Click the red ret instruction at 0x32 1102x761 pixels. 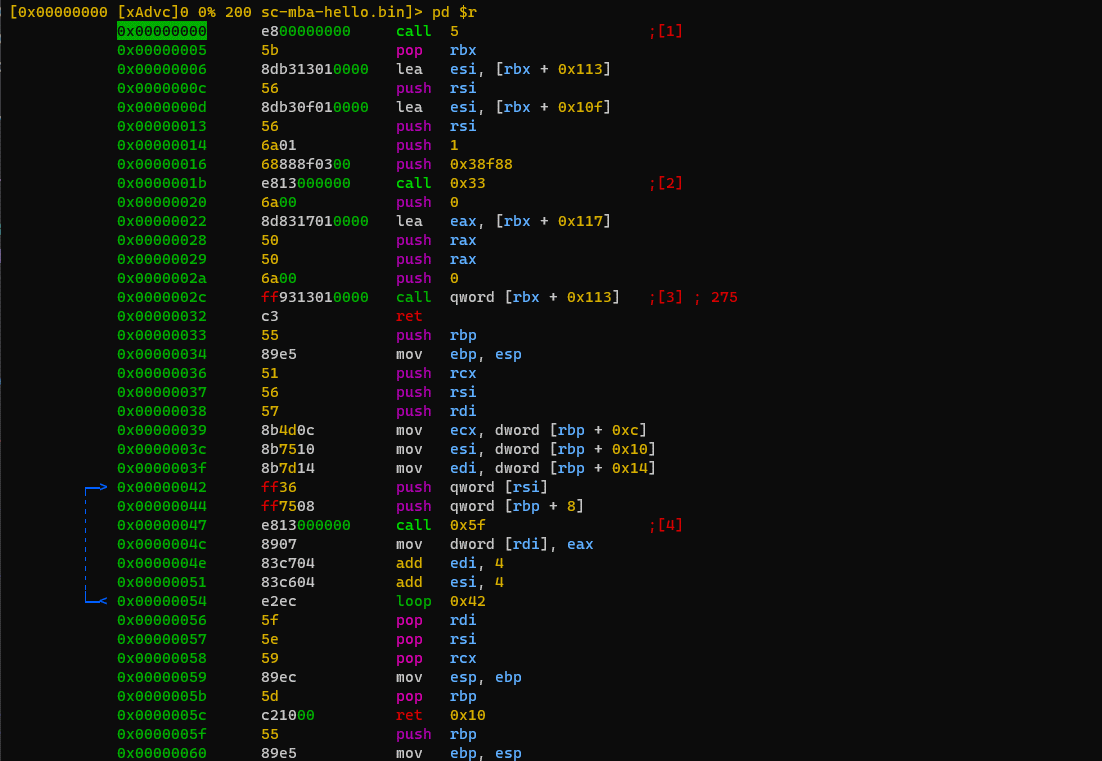[409, 316]
